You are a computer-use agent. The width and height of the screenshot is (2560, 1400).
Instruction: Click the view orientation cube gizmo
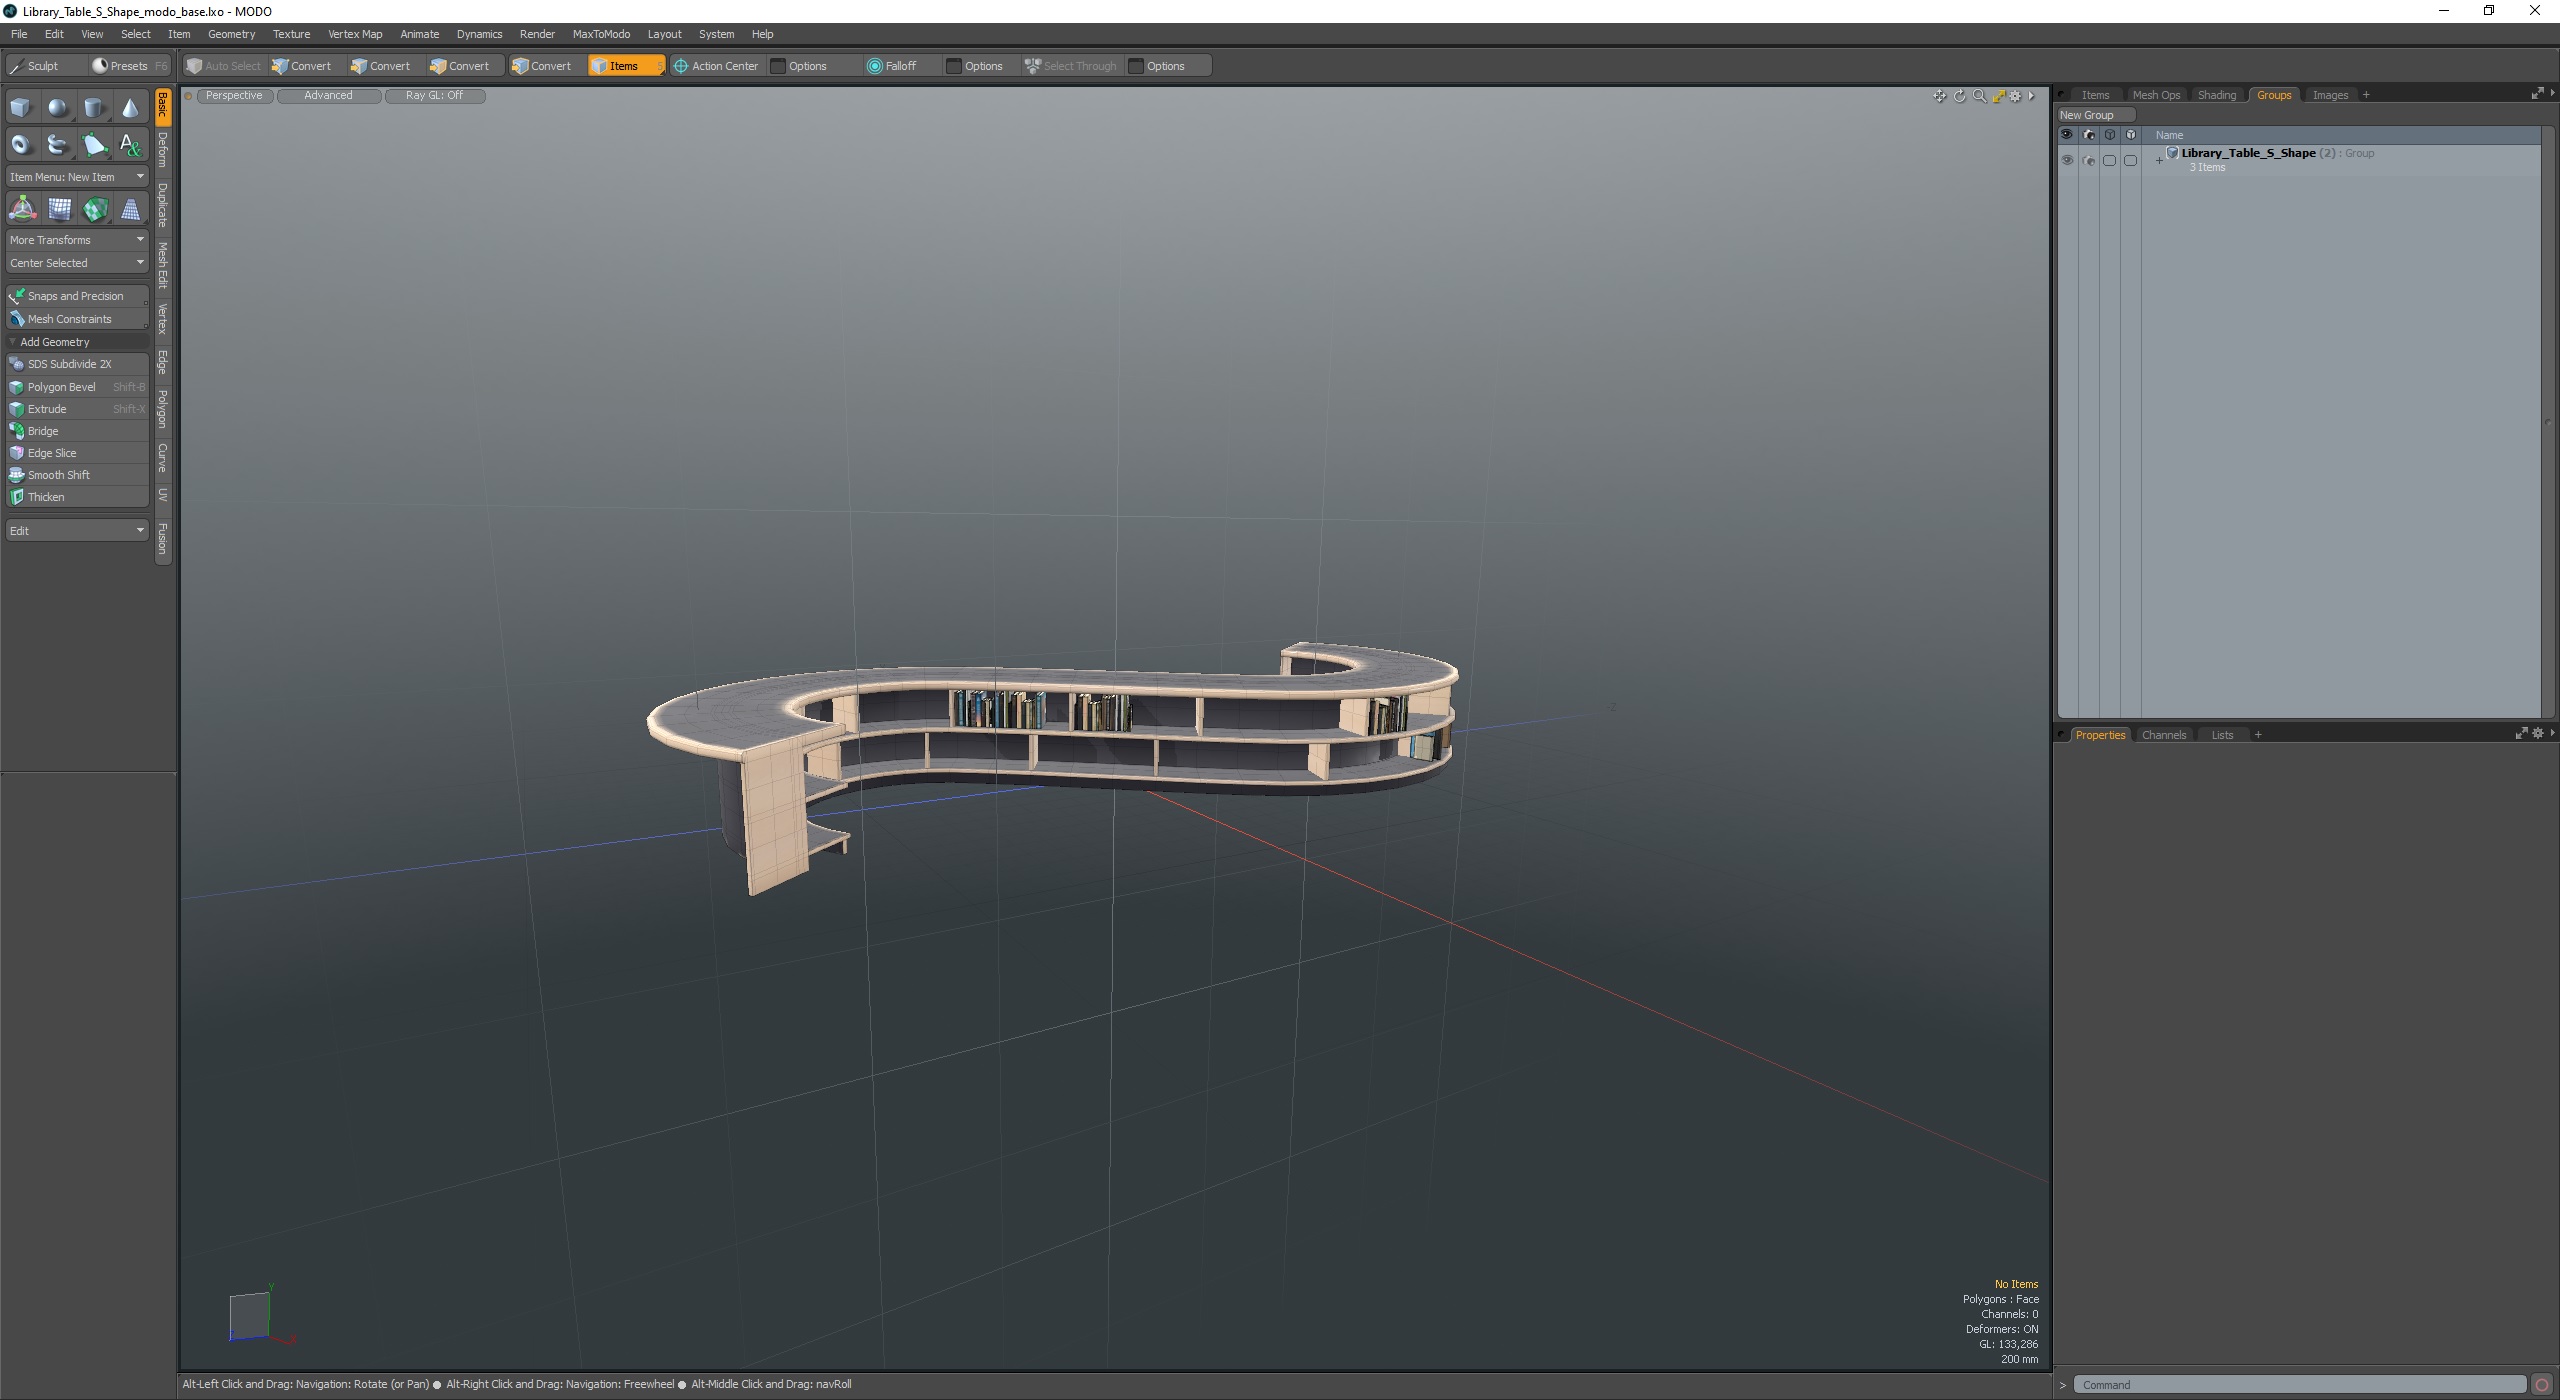click(250, 1316)
